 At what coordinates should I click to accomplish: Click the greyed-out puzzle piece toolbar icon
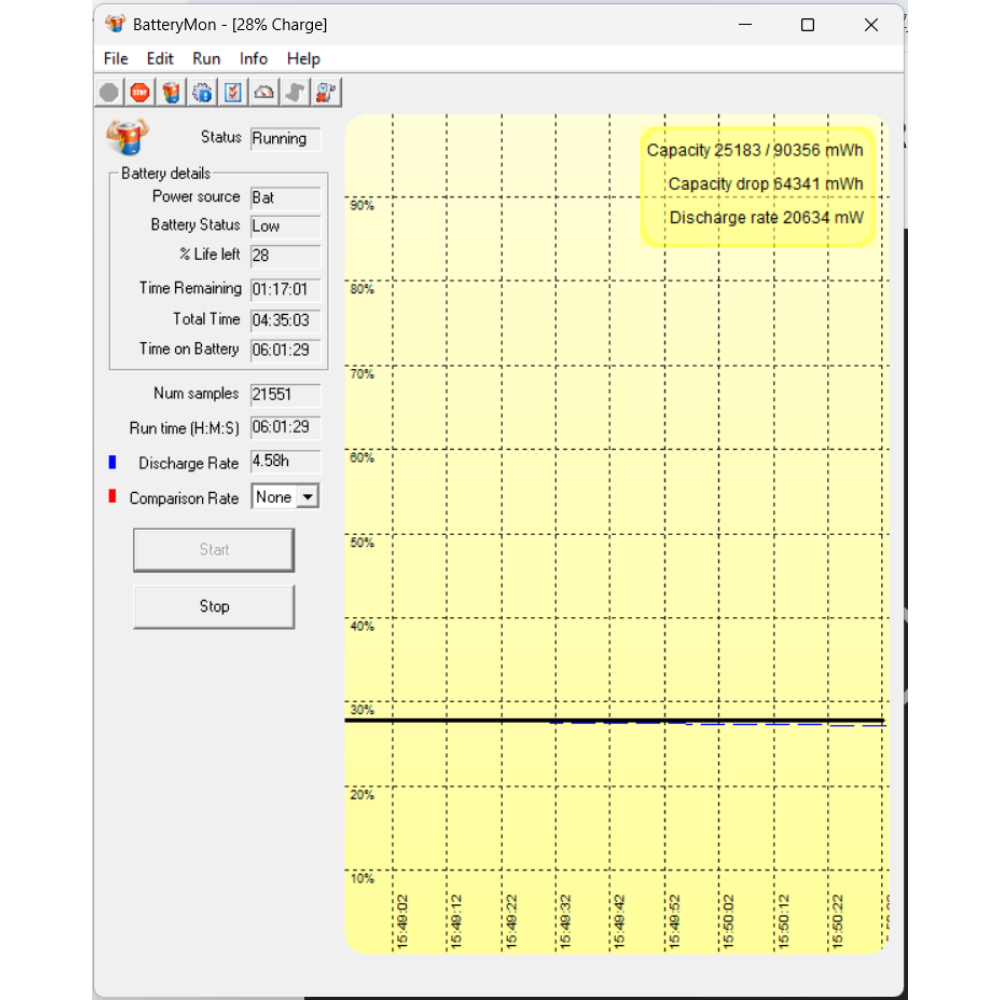(x=295, y=93)
